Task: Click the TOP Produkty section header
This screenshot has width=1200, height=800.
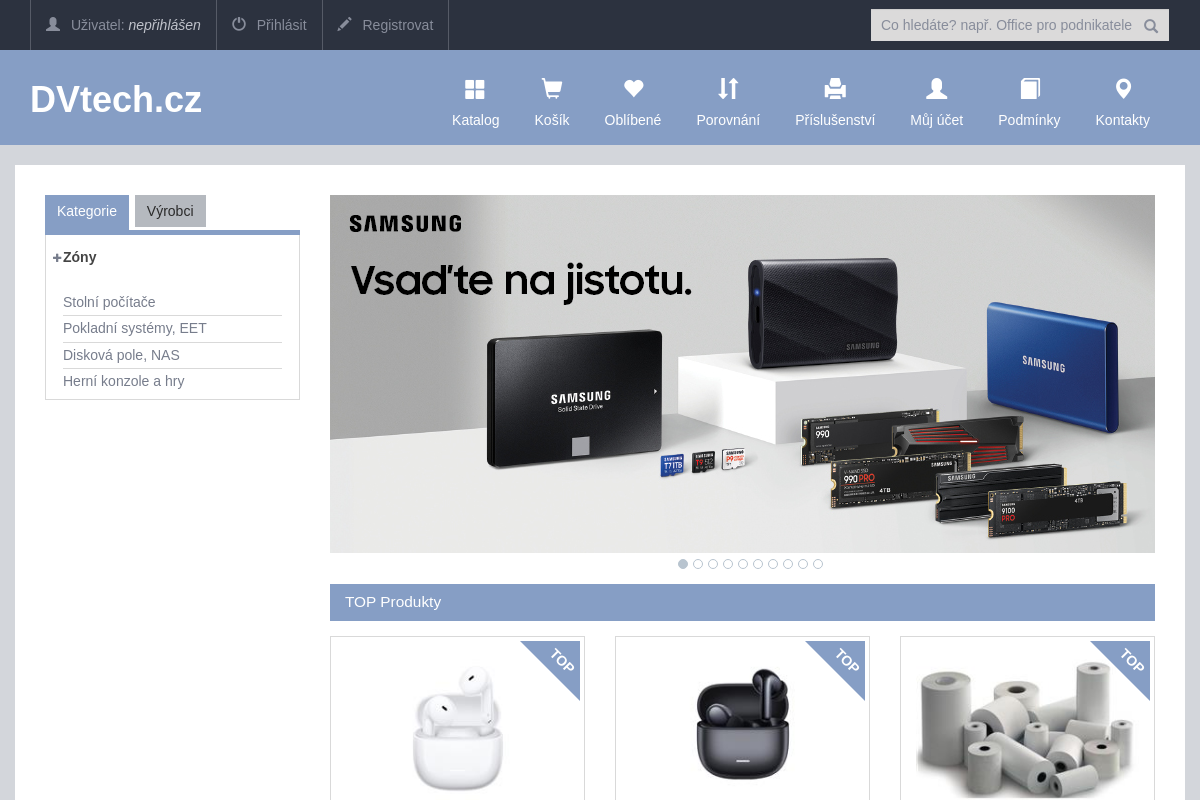Action: (742, 602)
